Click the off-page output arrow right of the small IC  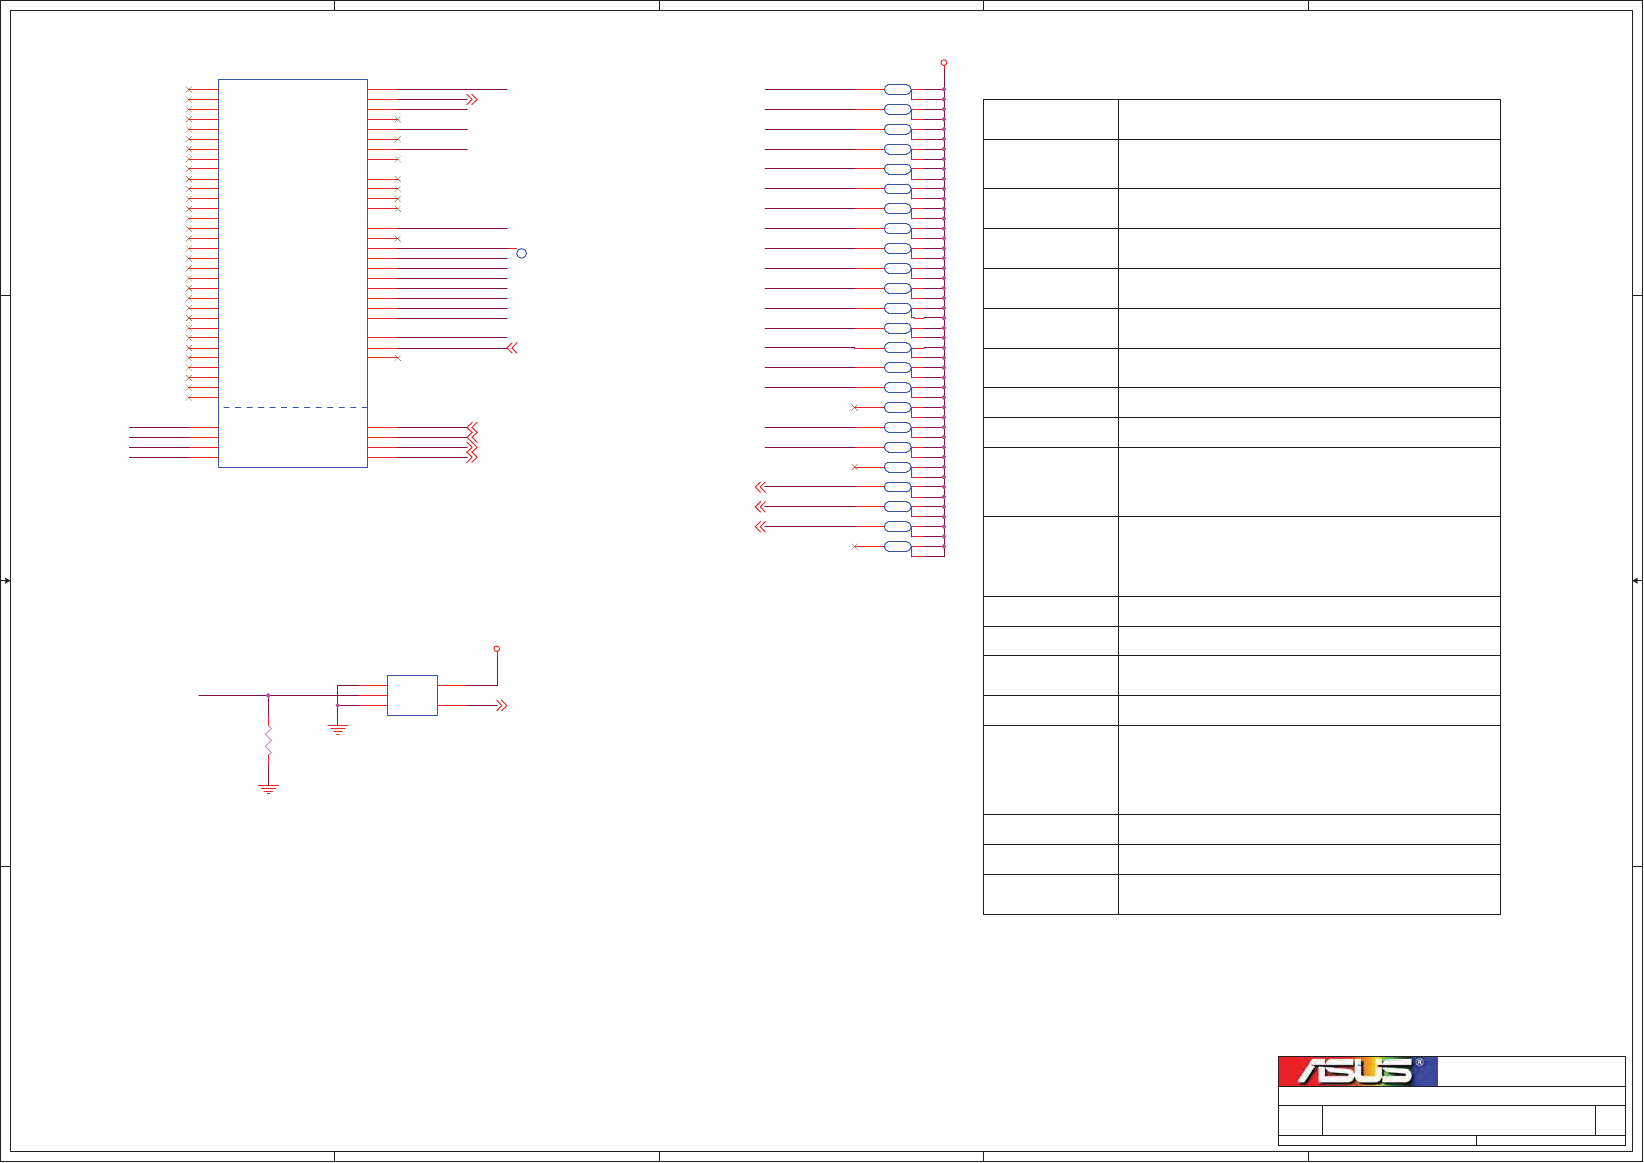[x=502, y=705]
